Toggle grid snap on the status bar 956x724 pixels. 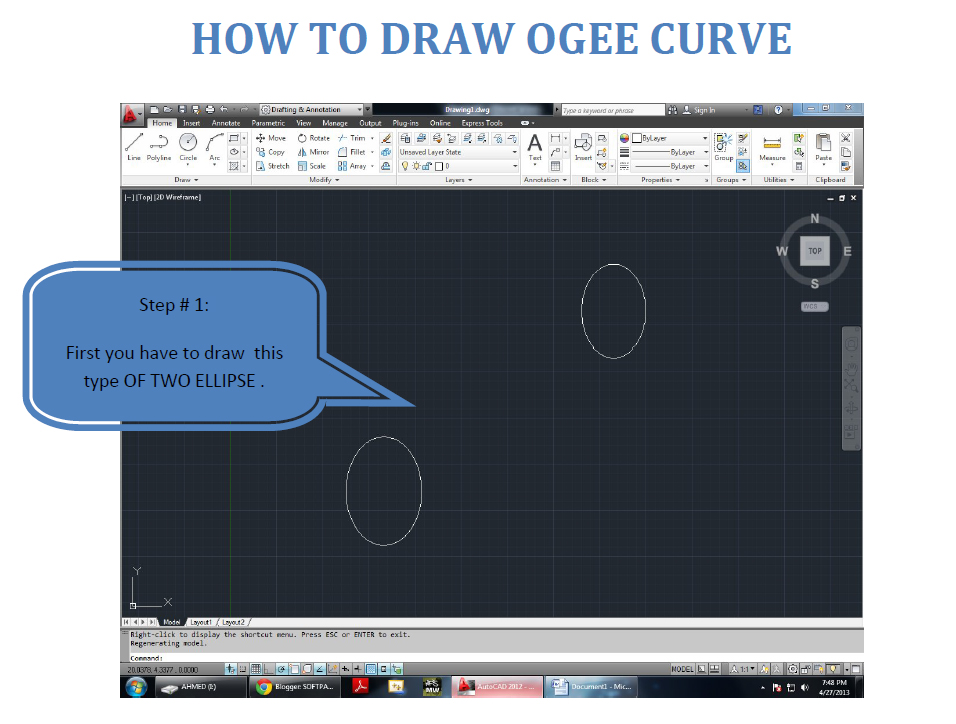tap(242, 669)
